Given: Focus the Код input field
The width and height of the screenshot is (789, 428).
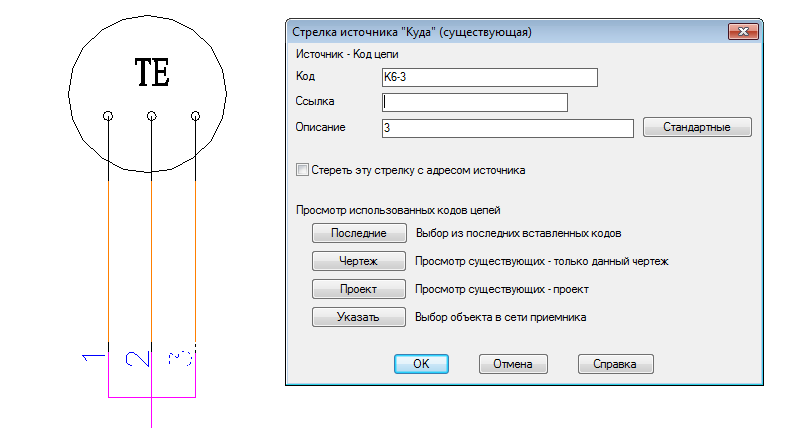Looking at the screenshot, I should 490,77.
